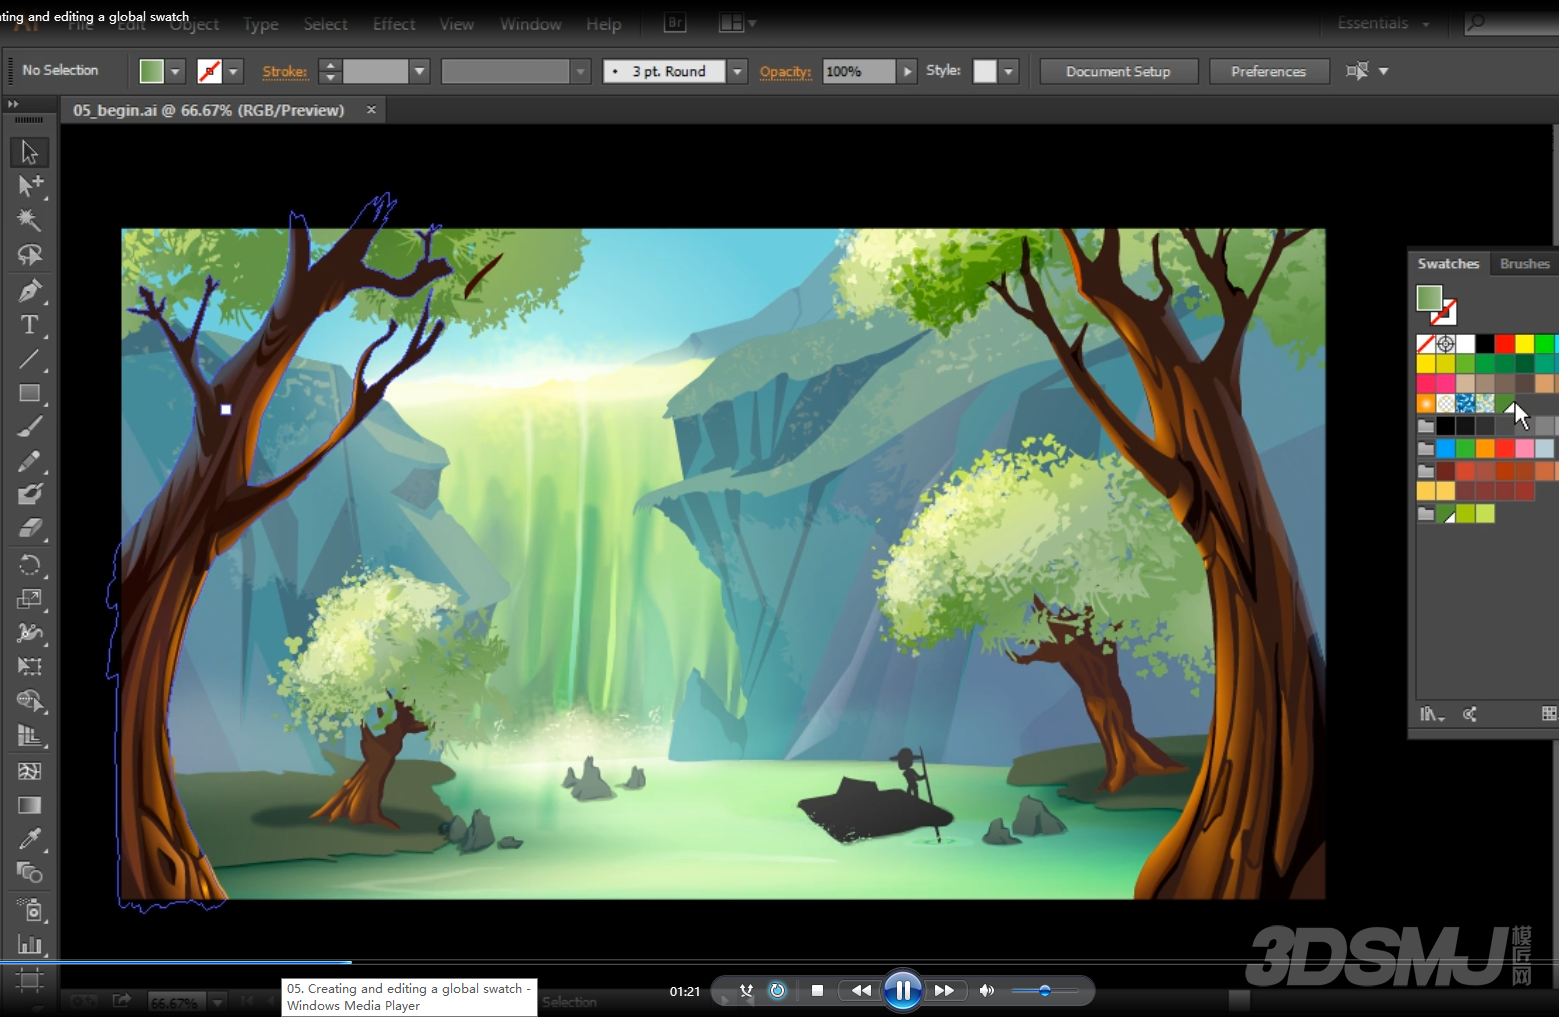Pick the None swatch in Swatches panel
The height and width of the screenshot is (1017, 1559).
click(x=1426, y=344)
